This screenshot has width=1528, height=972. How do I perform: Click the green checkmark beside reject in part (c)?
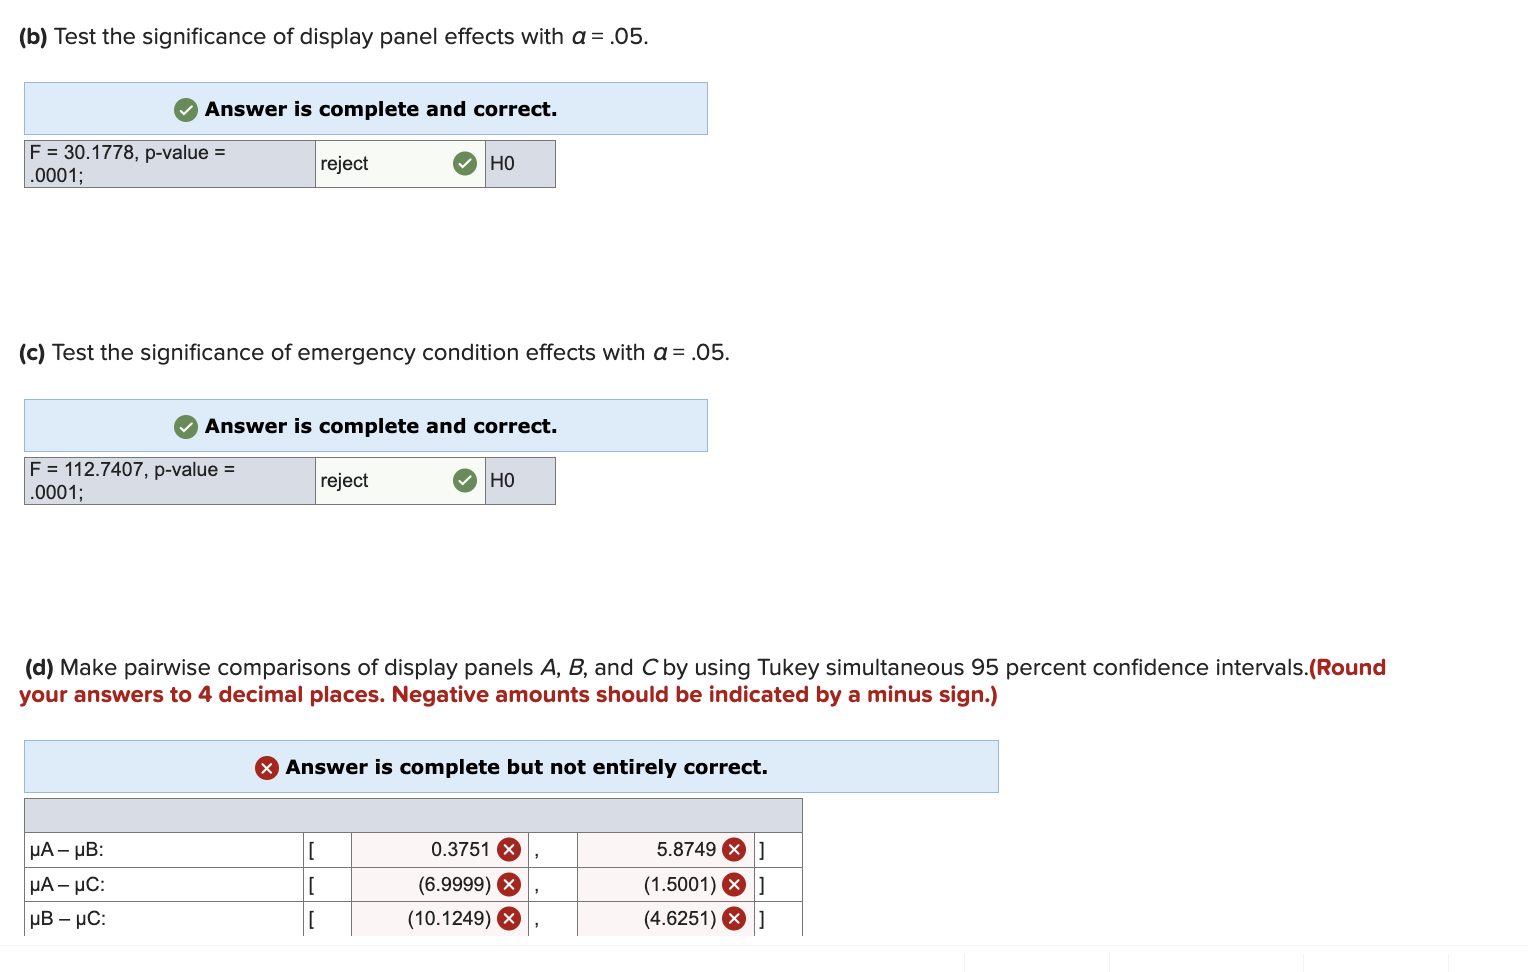(x=464, y=480)
